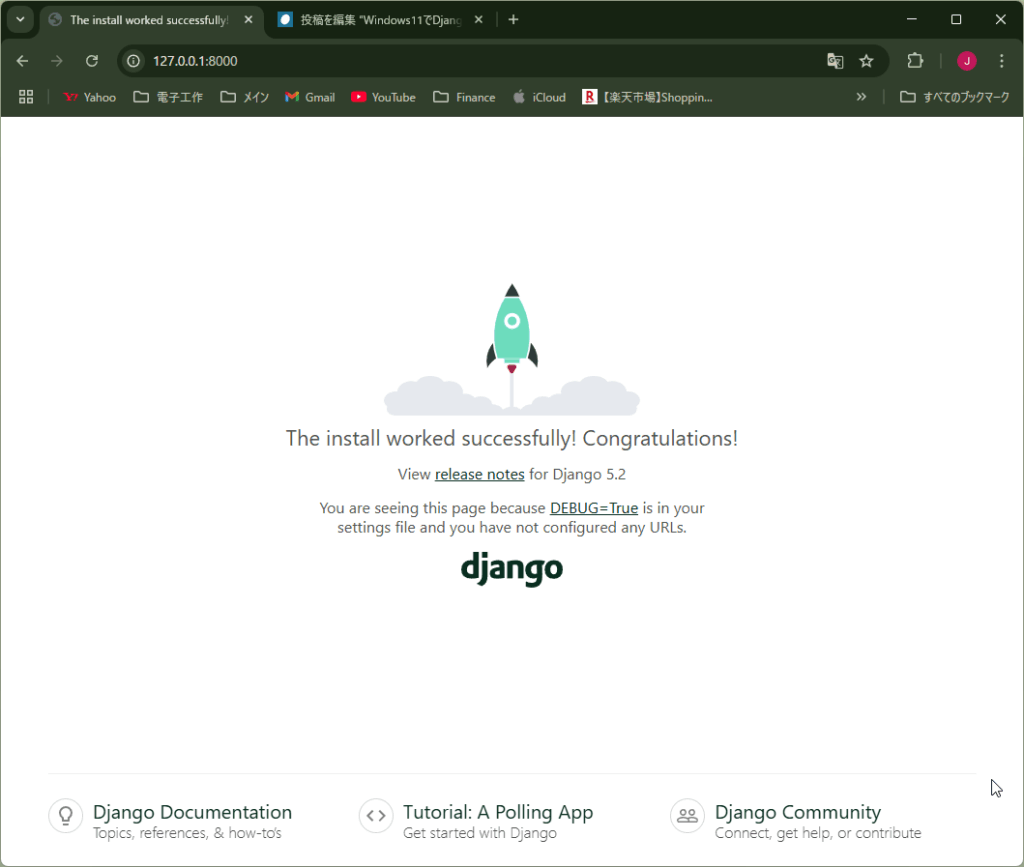Open the Google Translate icon in address bar

pos(835,61)
